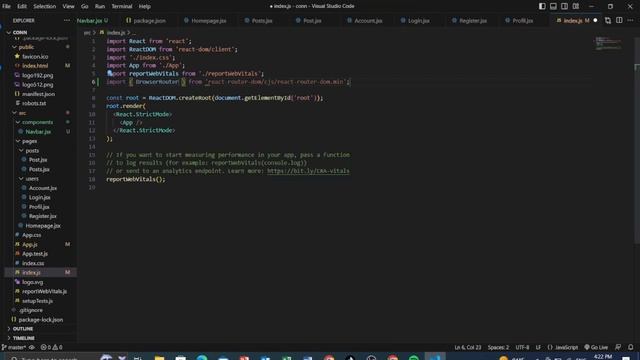The height and width of the screenshot is (360, 640).
Task: Open package-lock.json in explorer
Action: pos(41,319)
